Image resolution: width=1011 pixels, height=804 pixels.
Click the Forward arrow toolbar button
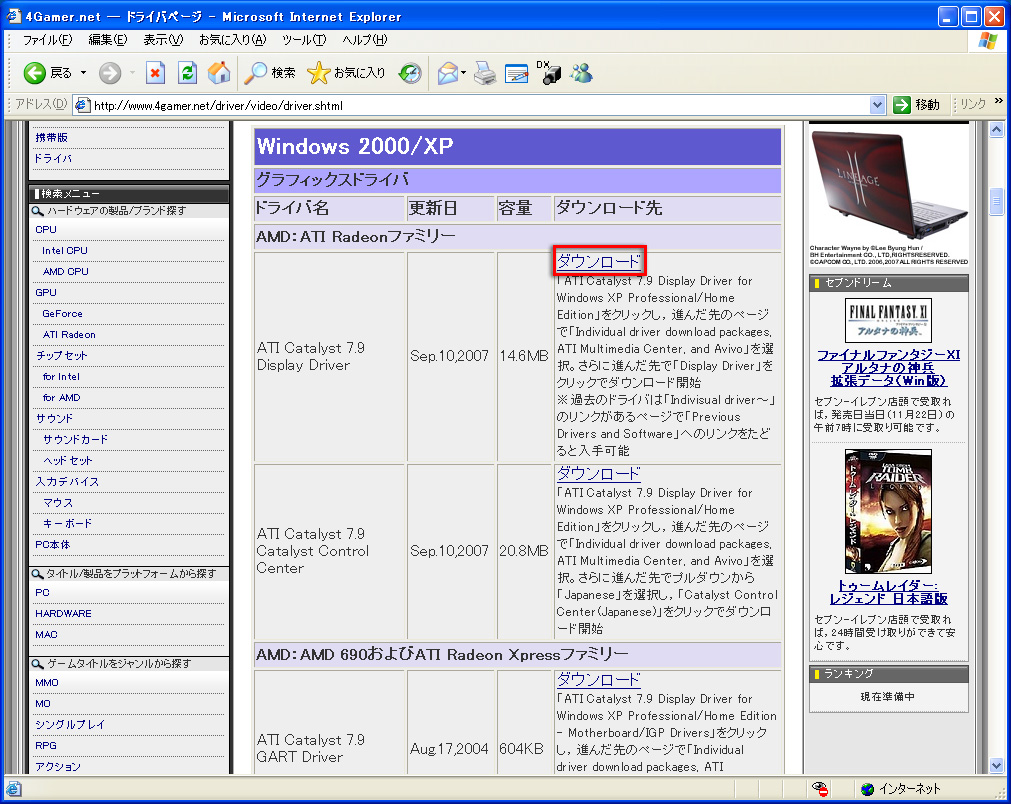(x=110, y=73)
